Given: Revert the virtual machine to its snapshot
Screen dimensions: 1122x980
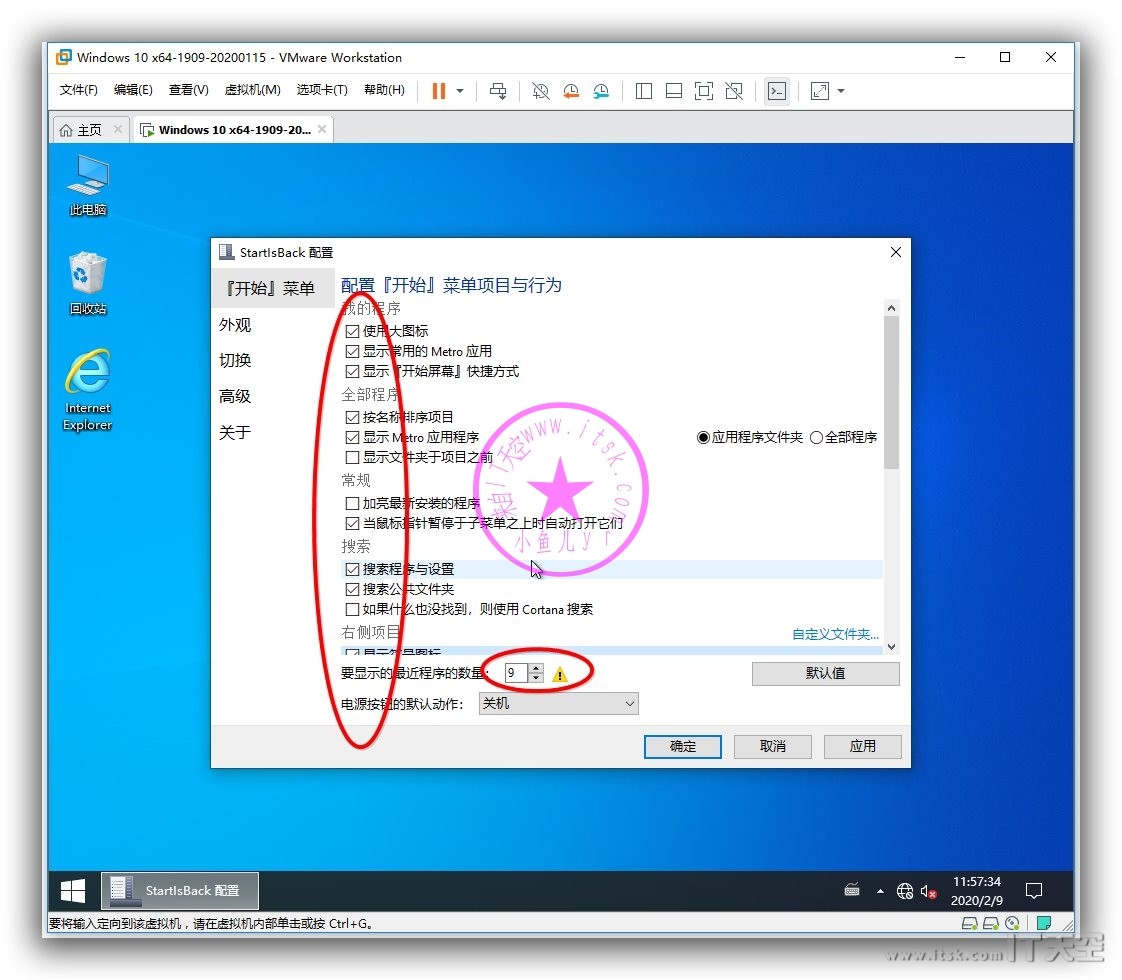Looking at the screenshot, I should pos(571,91).
